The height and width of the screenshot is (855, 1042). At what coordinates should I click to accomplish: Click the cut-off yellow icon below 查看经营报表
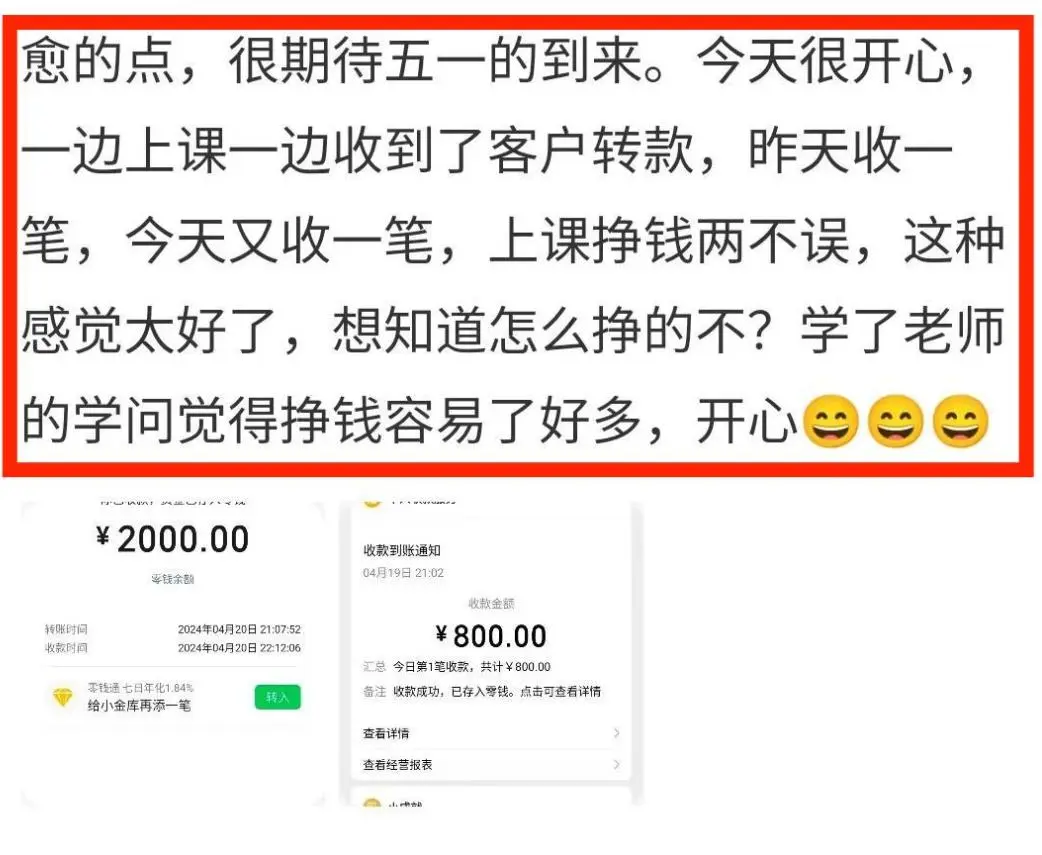372,804
